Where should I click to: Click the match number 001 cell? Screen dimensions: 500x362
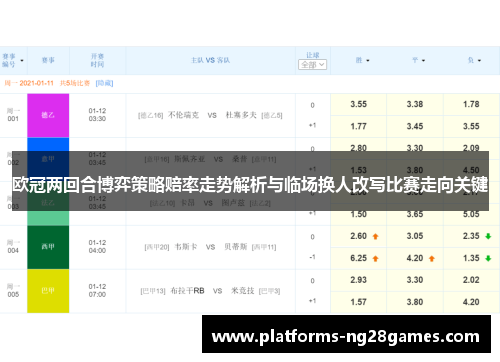pos(13,115)
